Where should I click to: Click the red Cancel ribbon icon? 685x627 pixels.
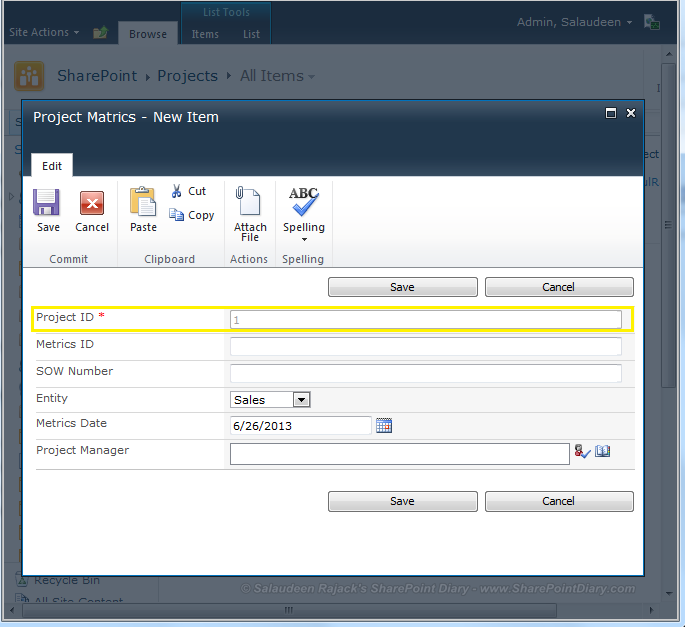click(x=92, y=203)
